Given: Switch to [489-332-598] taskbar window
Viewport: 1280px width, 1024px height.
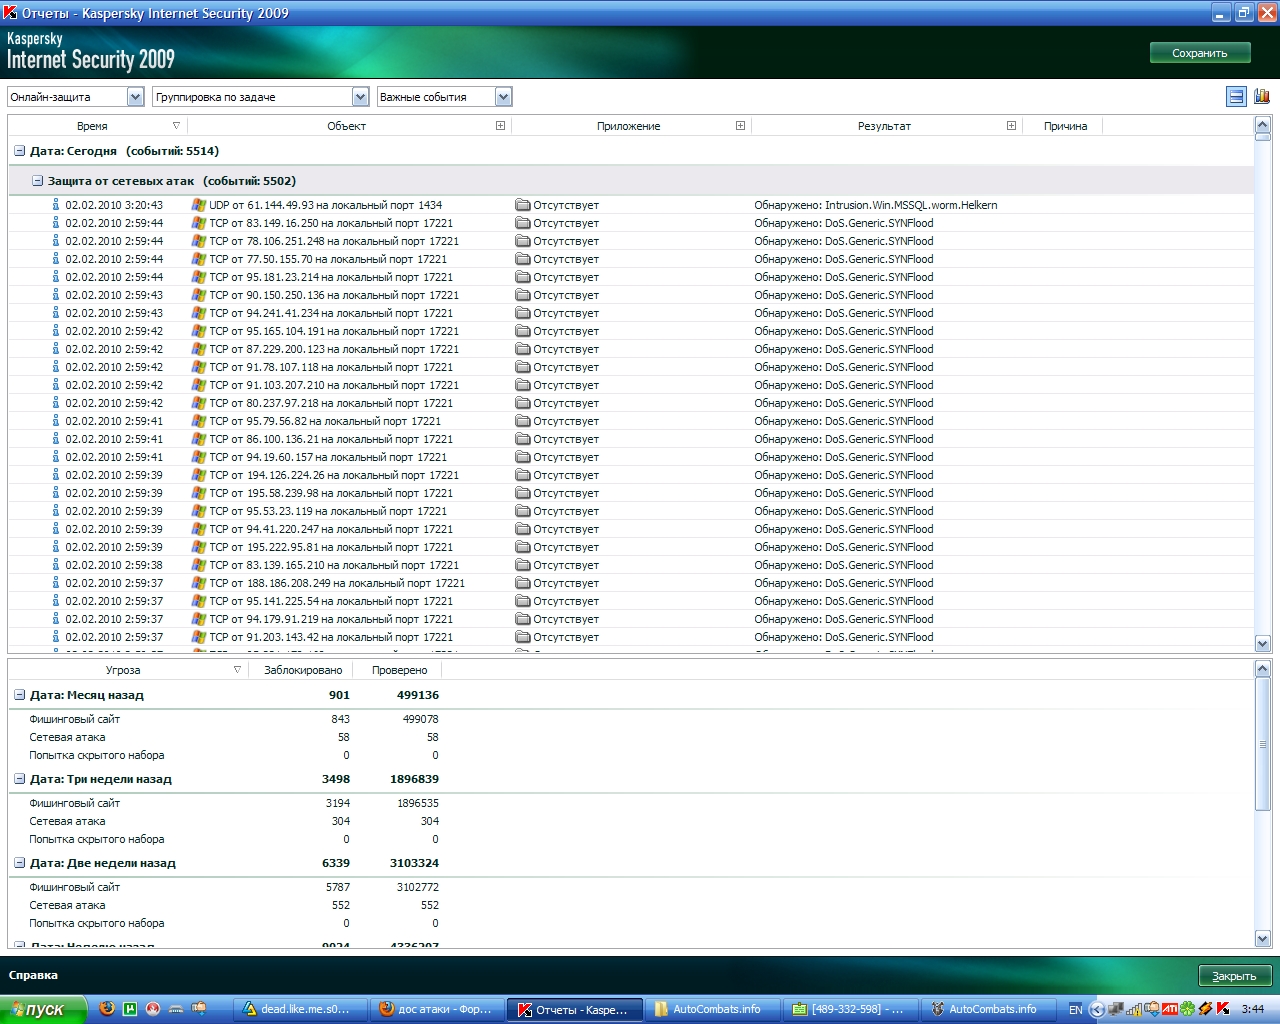Looking at the screenshot, I should tap(848, 1009).
